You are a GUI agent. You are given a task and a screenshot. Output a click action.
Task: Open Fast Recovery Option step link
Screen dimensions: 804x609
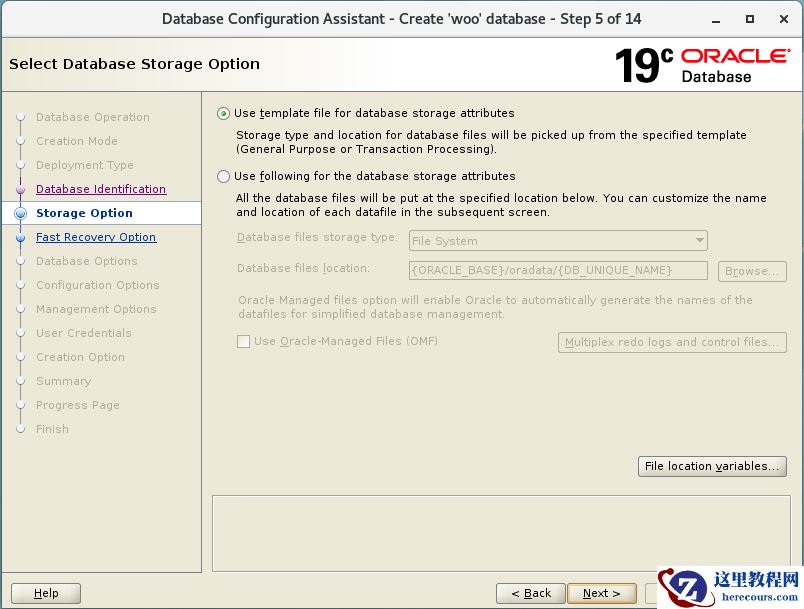[96, 237]
